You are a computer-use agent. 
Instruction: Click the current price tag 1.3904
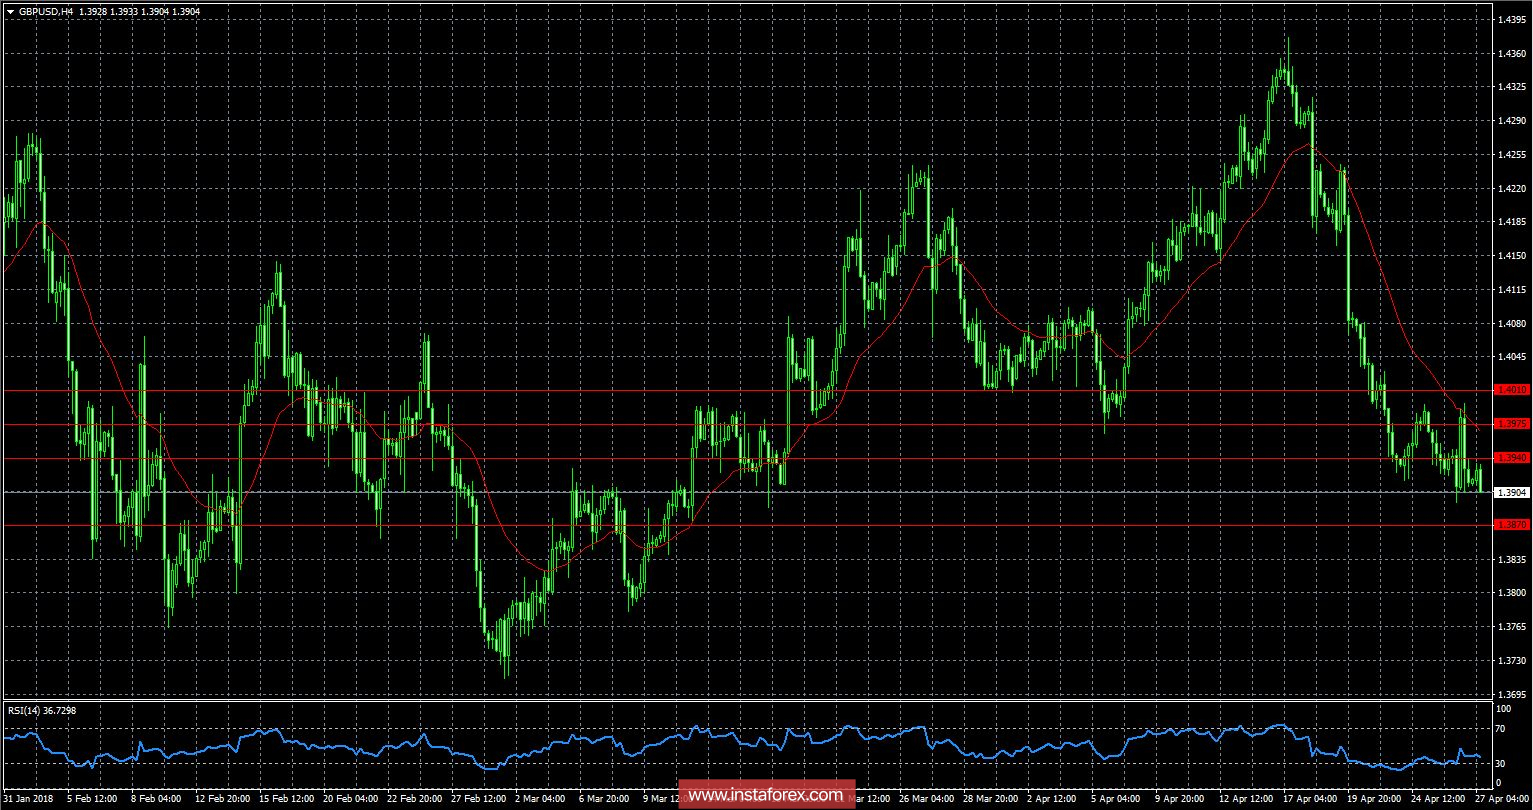coord(1511,492)
